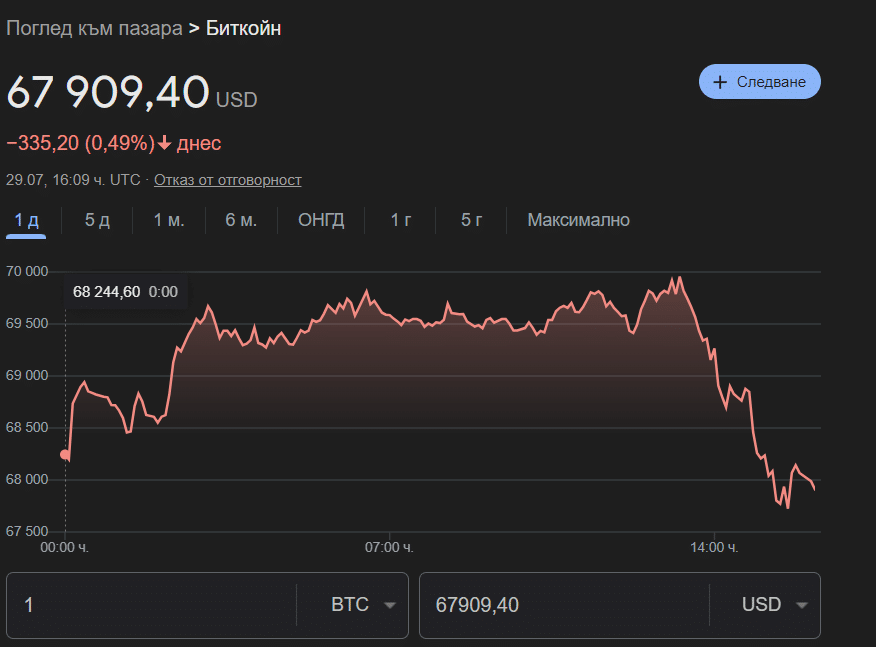Click the red down arrow next to днес
876x647 pixels.
164,144
